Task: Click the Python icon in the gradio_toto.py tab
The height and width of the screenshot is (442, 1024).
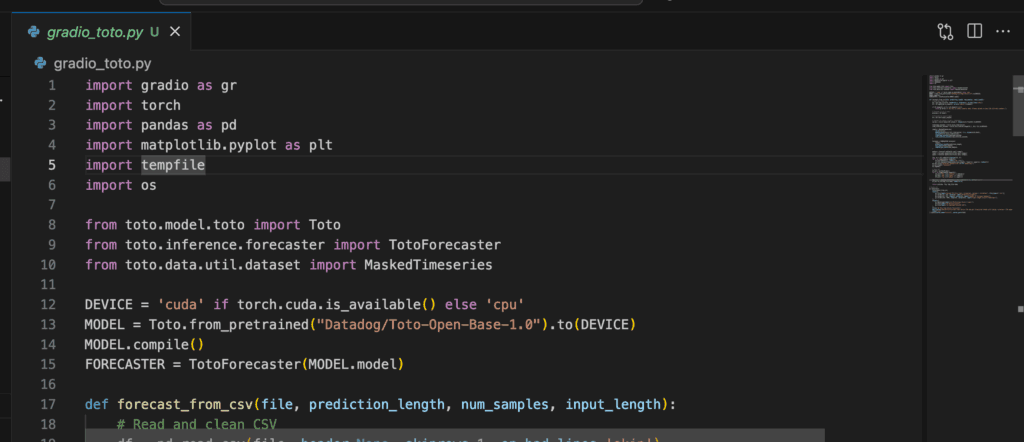Action: pos(34,32)
